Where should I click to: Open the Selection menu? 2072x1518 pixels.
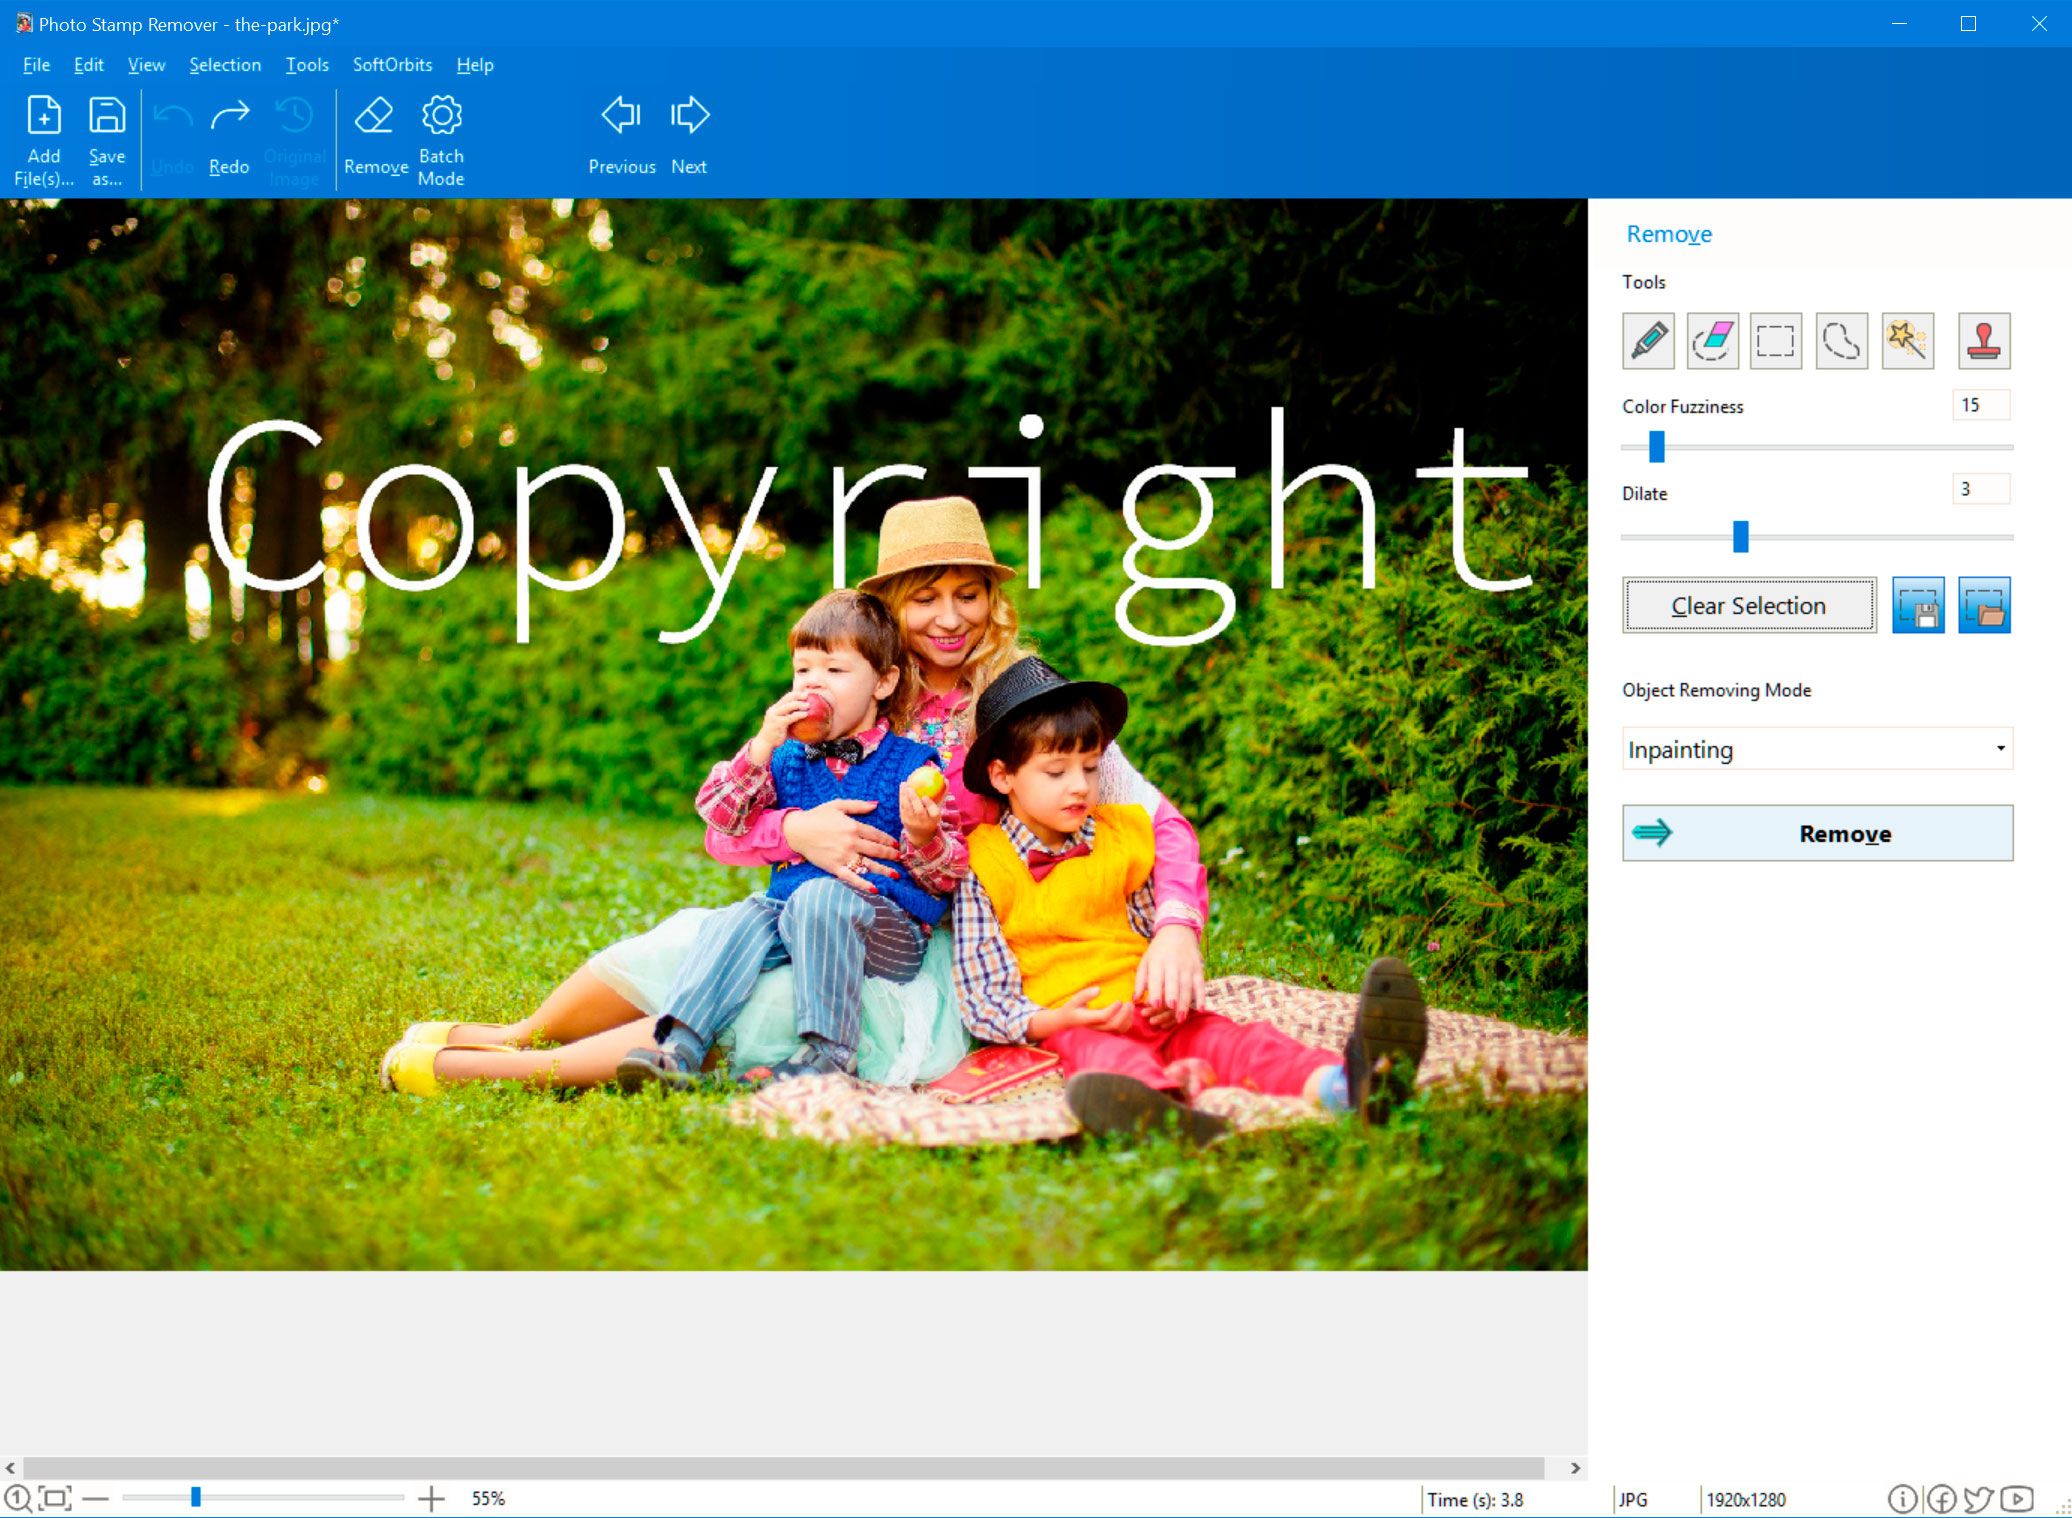pyautogui.click(x=224, y=64)
